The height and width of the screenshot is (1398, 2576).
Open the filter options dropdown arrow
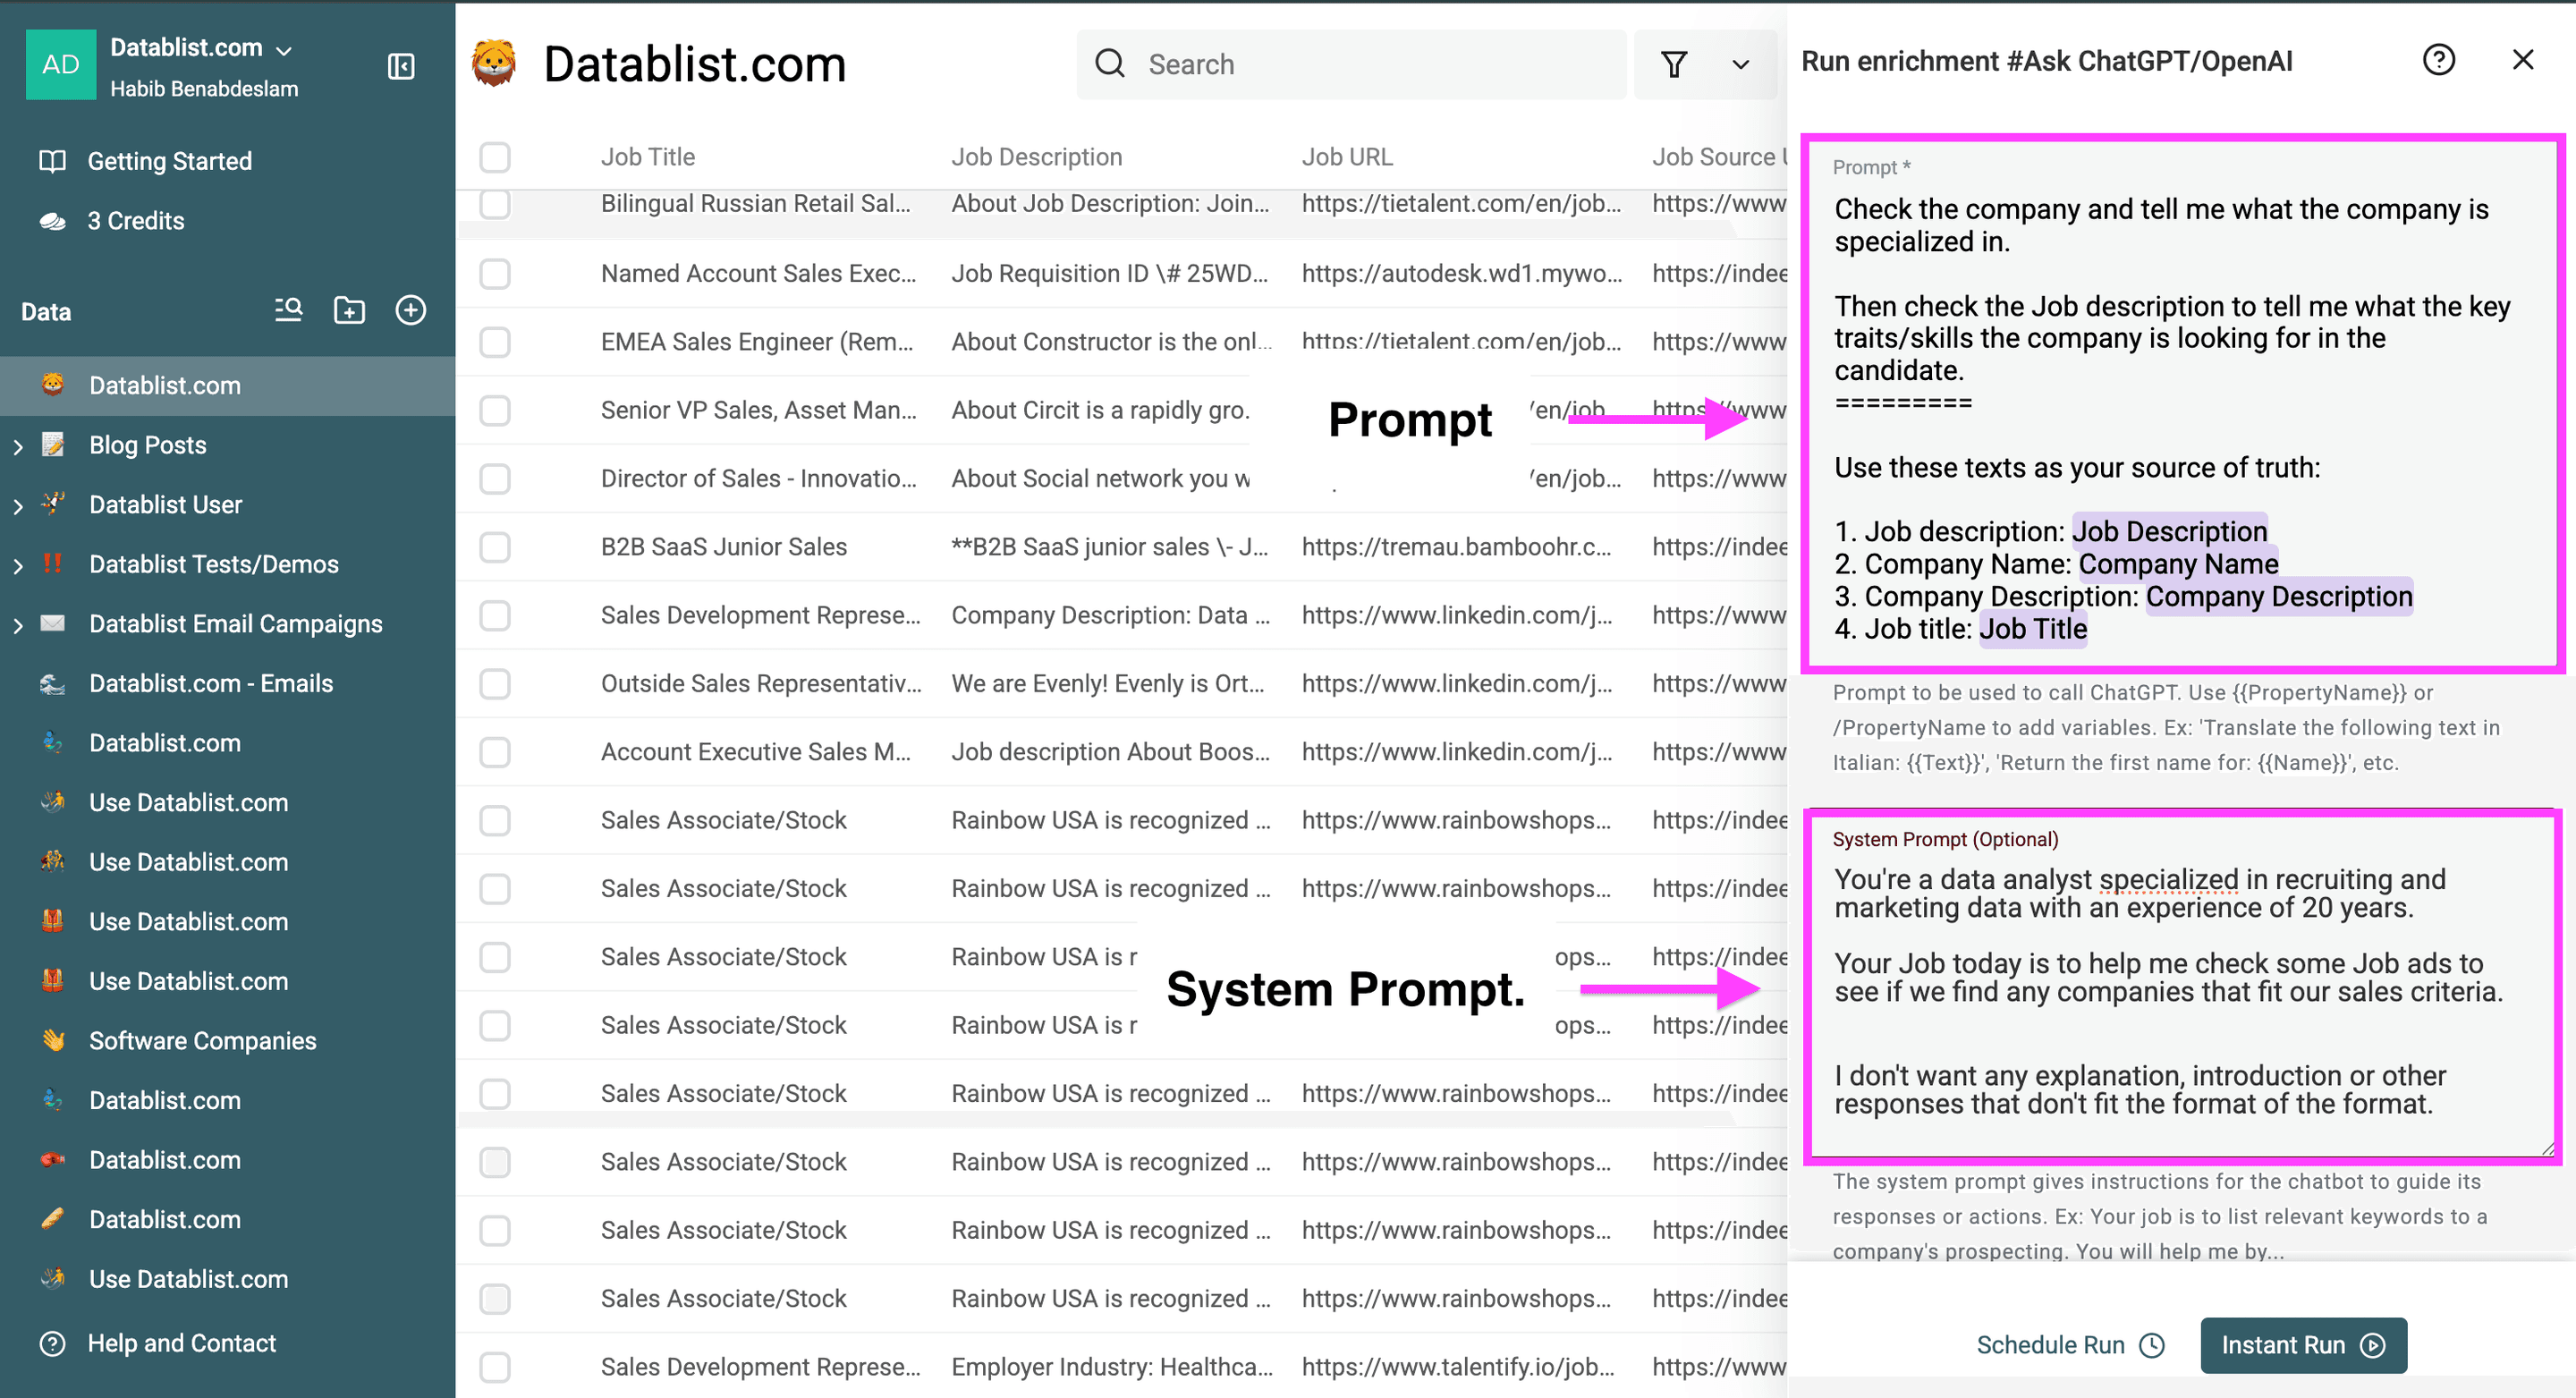1741,65
